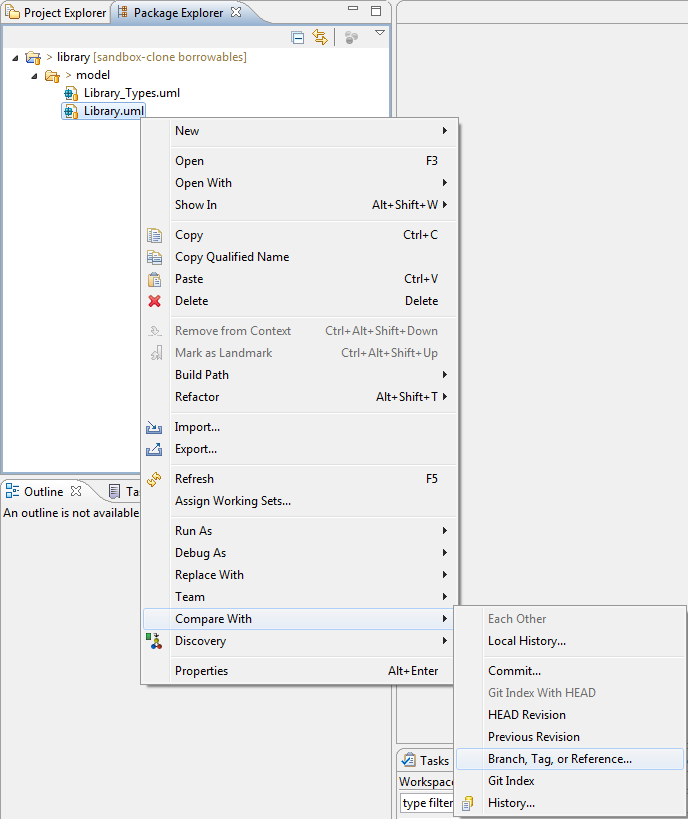Click the Discovery icon in context menu
Viewport: 688px width, 819px height.
pyautogui.click(x=154, y=641)
